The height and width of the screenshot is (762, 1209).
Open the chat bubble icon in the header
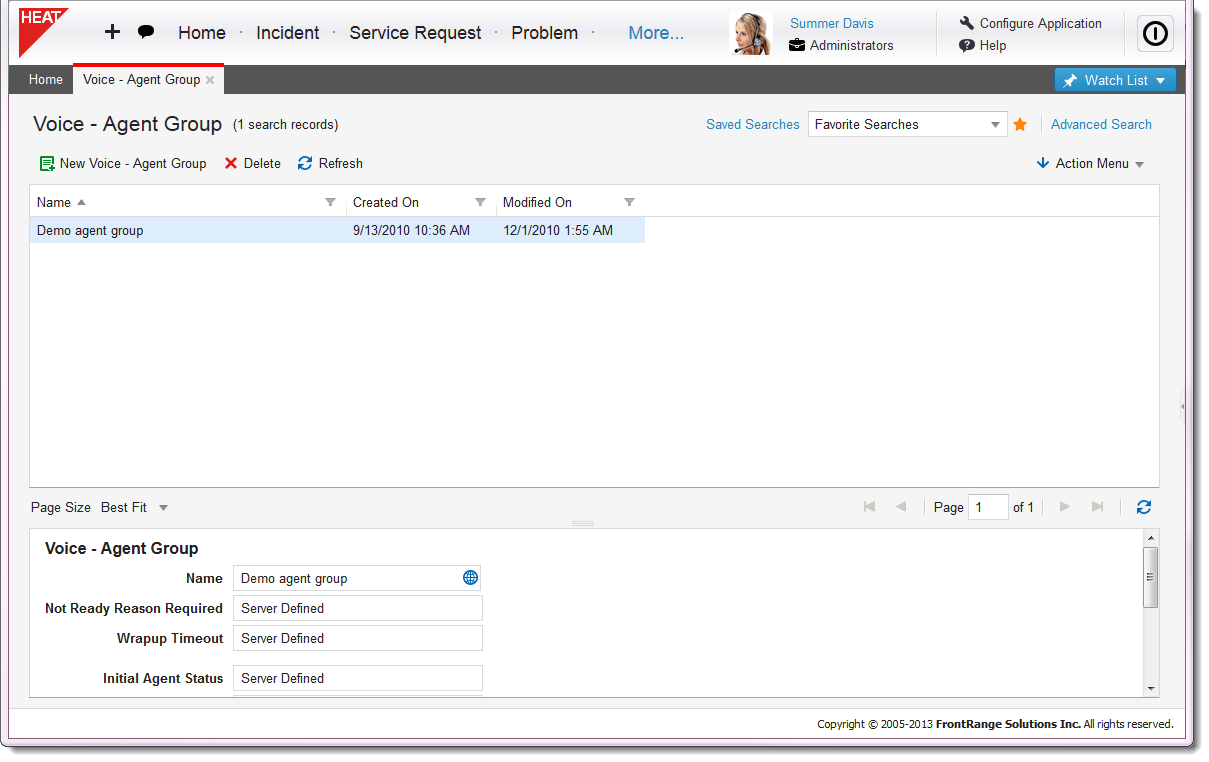coord(145,33)
